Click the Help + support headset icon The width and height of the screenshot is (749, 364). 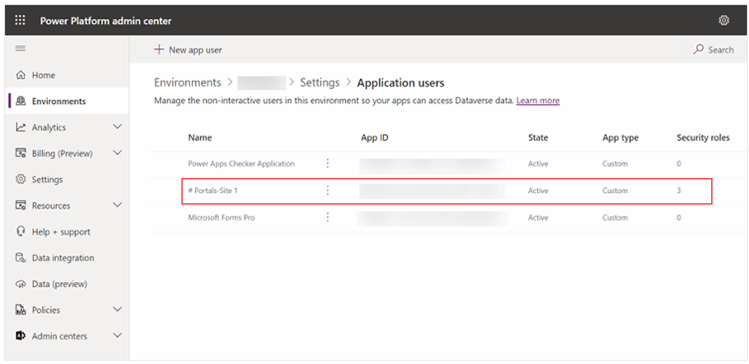tap(21, 232)
